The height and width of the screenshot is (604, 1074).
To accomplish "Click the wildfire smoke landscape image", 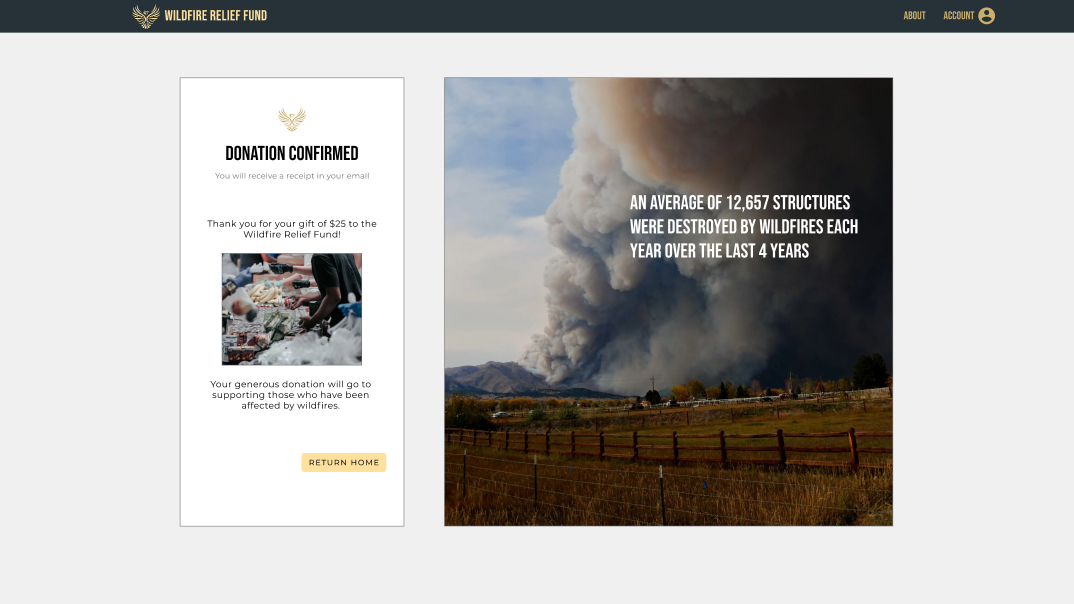I will (x=669, y=302).
